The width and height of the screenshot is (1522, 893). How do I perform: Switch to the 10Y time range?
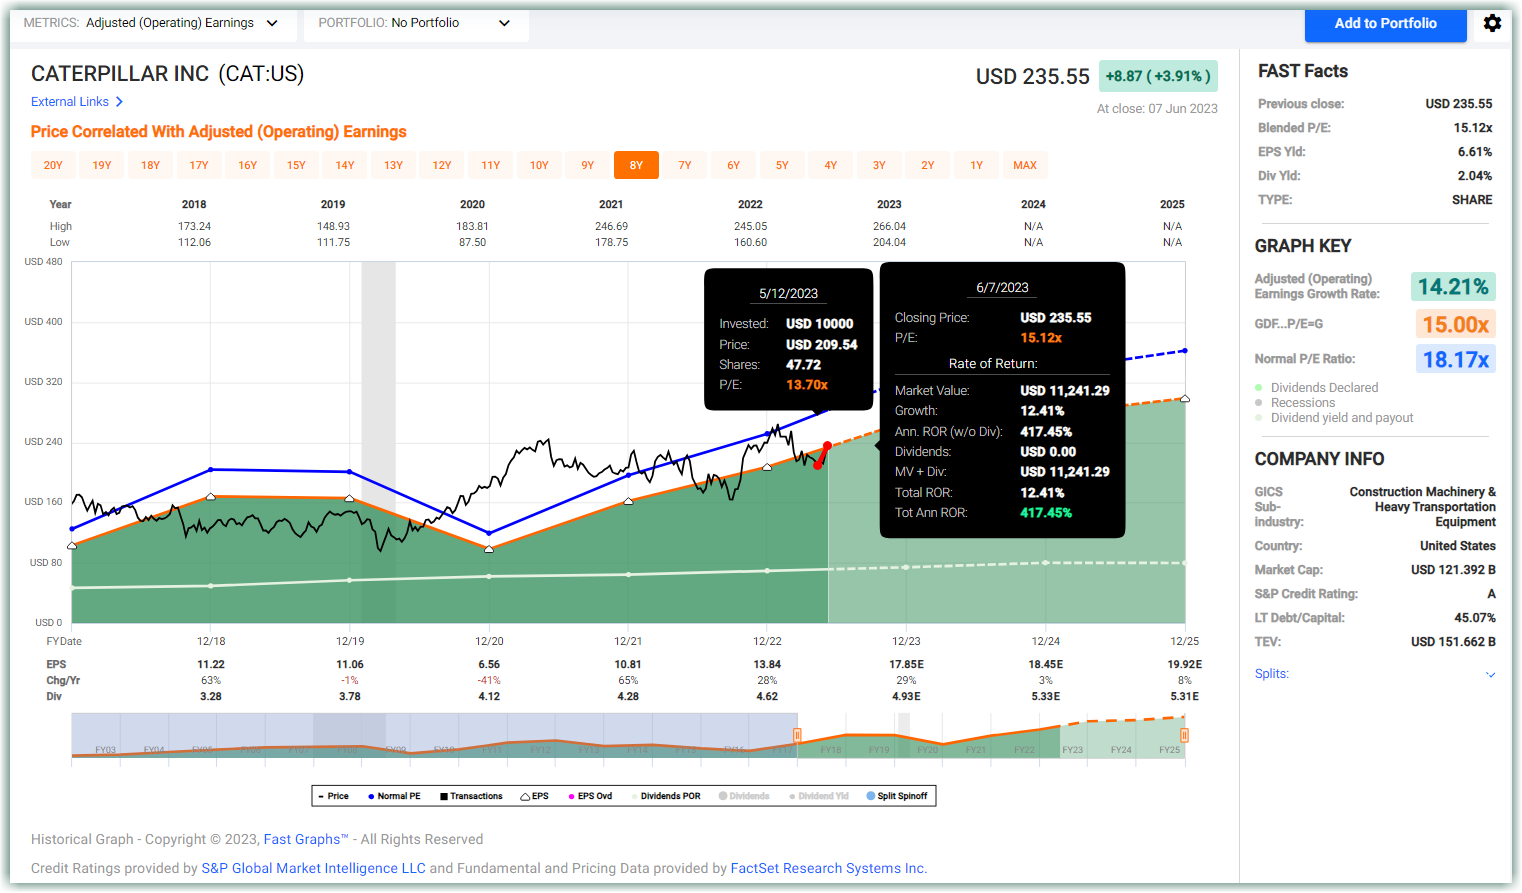539,165
